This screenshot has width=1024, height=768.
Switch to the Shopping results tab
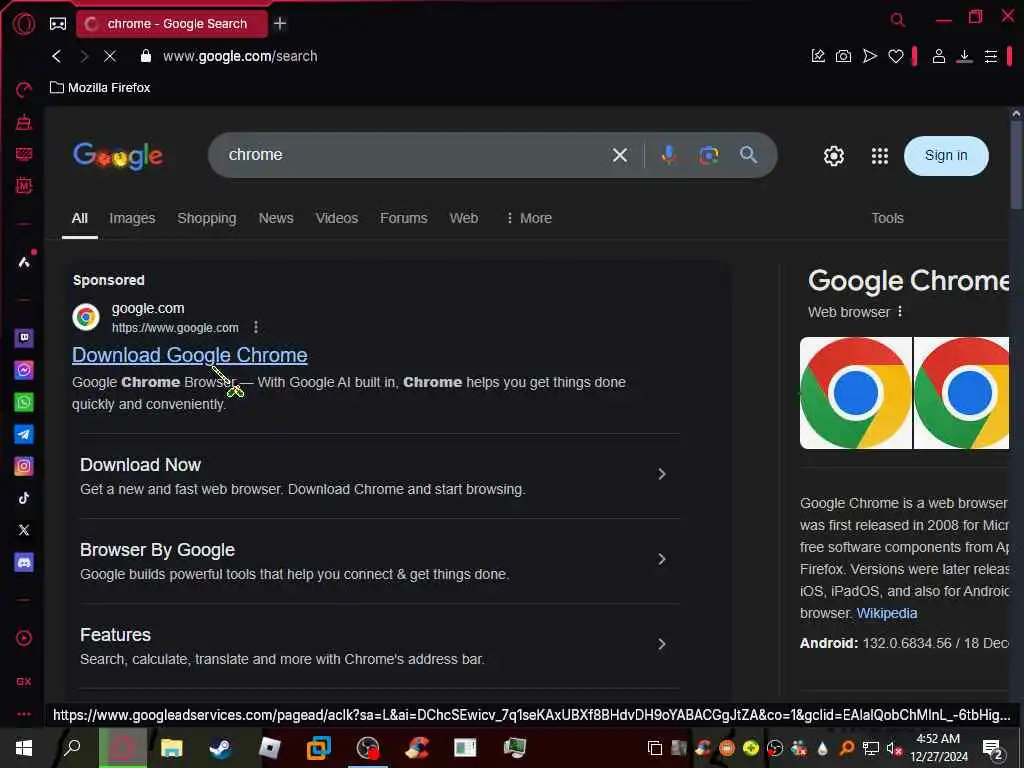[x=206, y=218]
